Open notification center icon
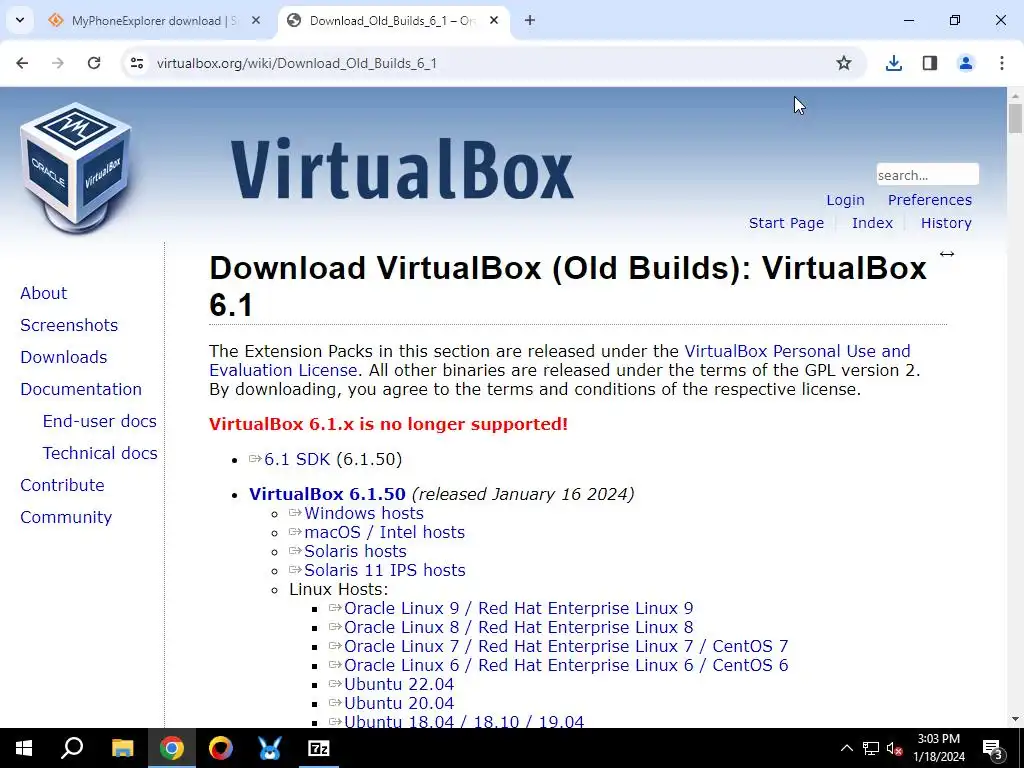The width and height of the screenshot is (1024, 768). click(x=993, y=748)
